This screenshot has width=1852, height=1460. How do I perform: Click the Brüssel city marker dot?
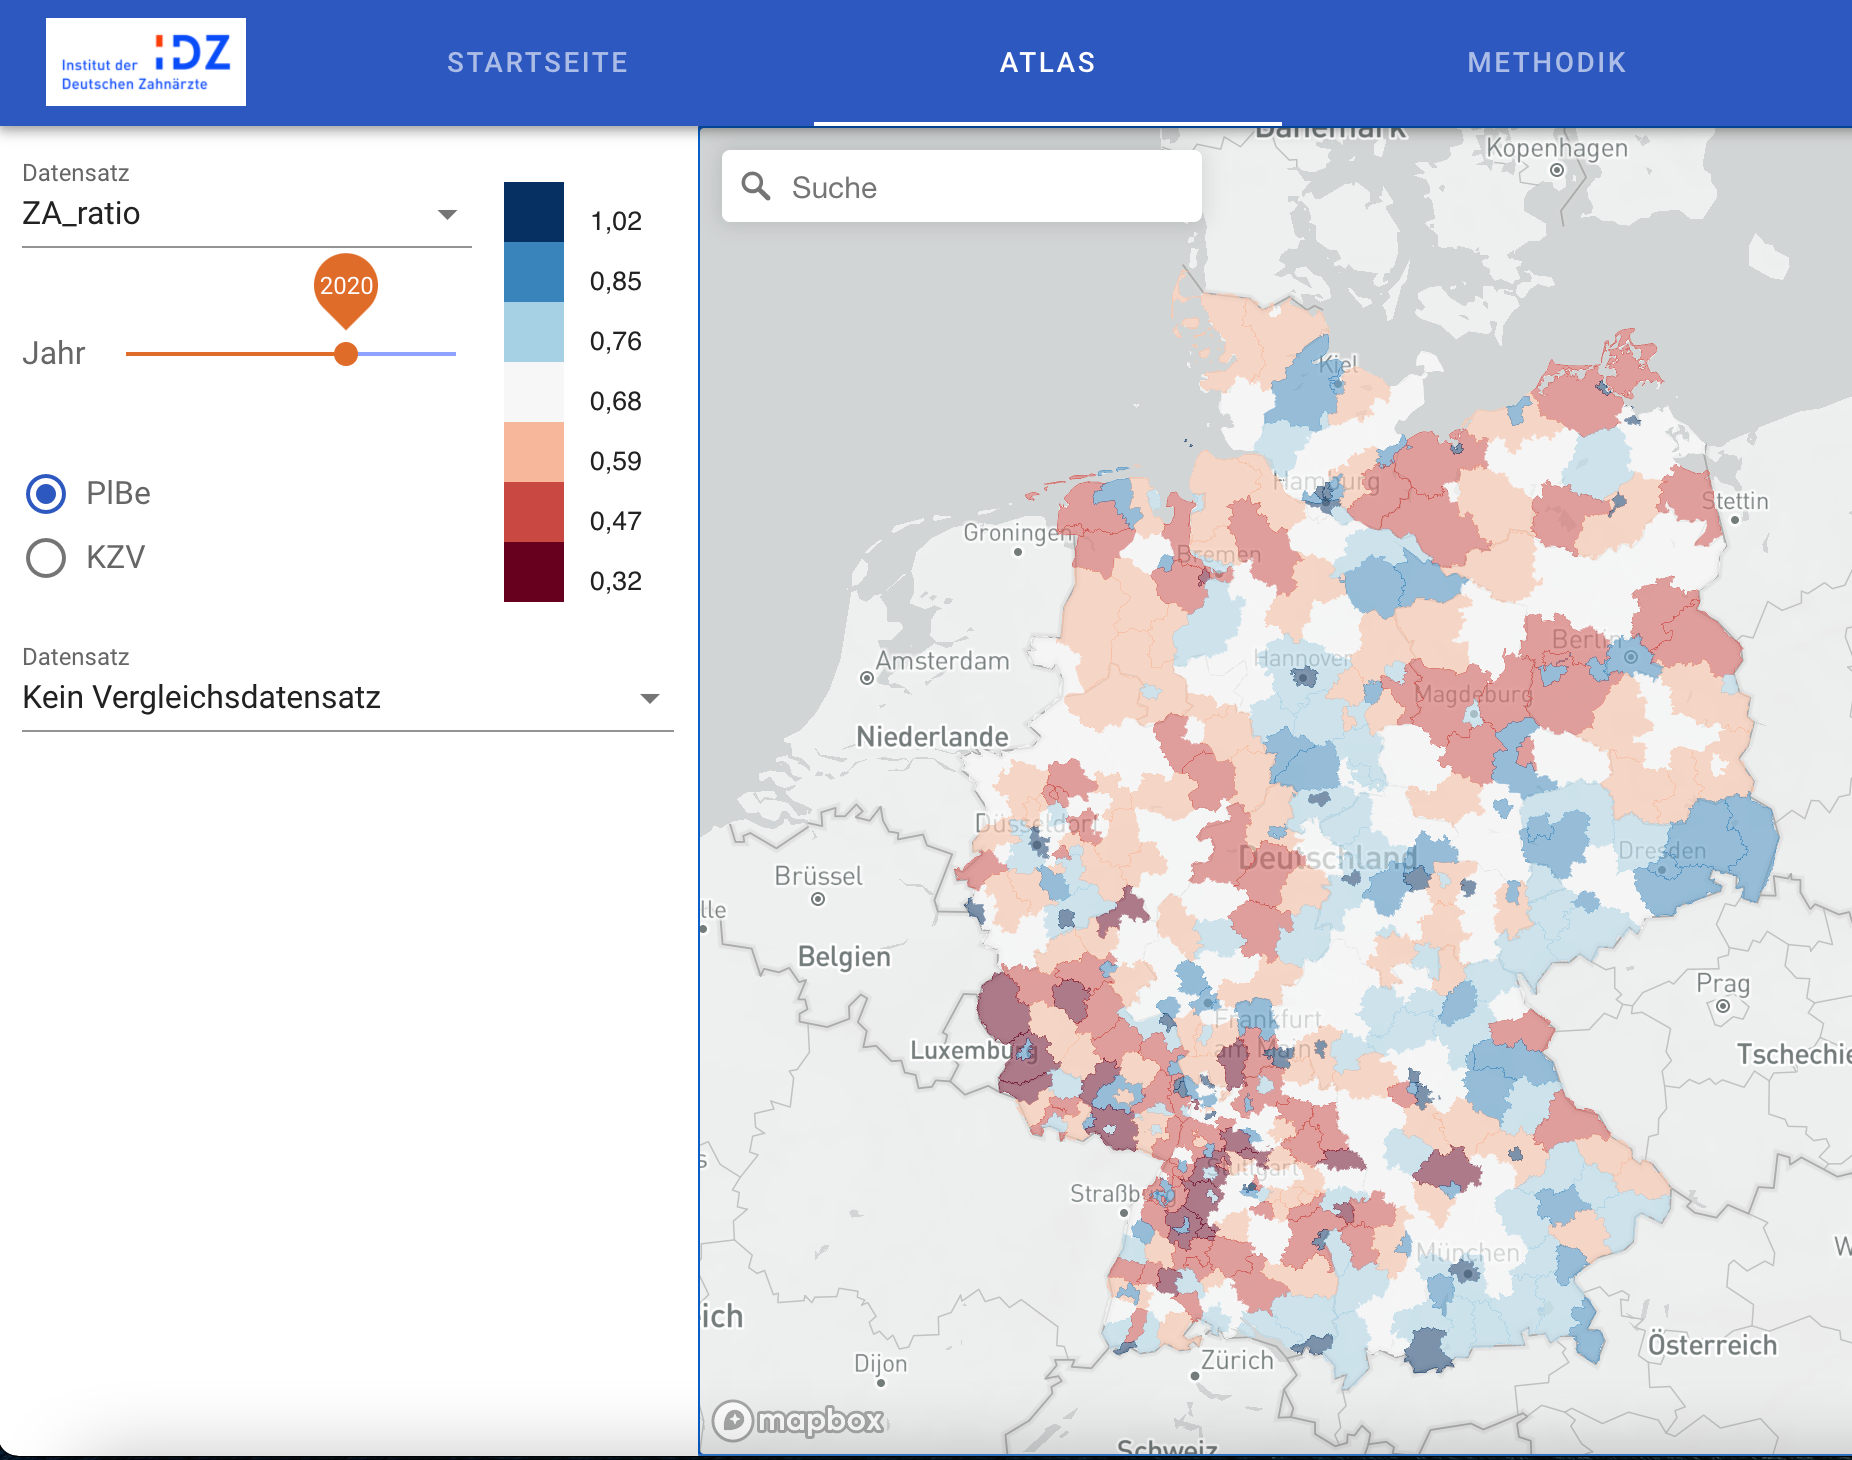[x=818, y=899]
